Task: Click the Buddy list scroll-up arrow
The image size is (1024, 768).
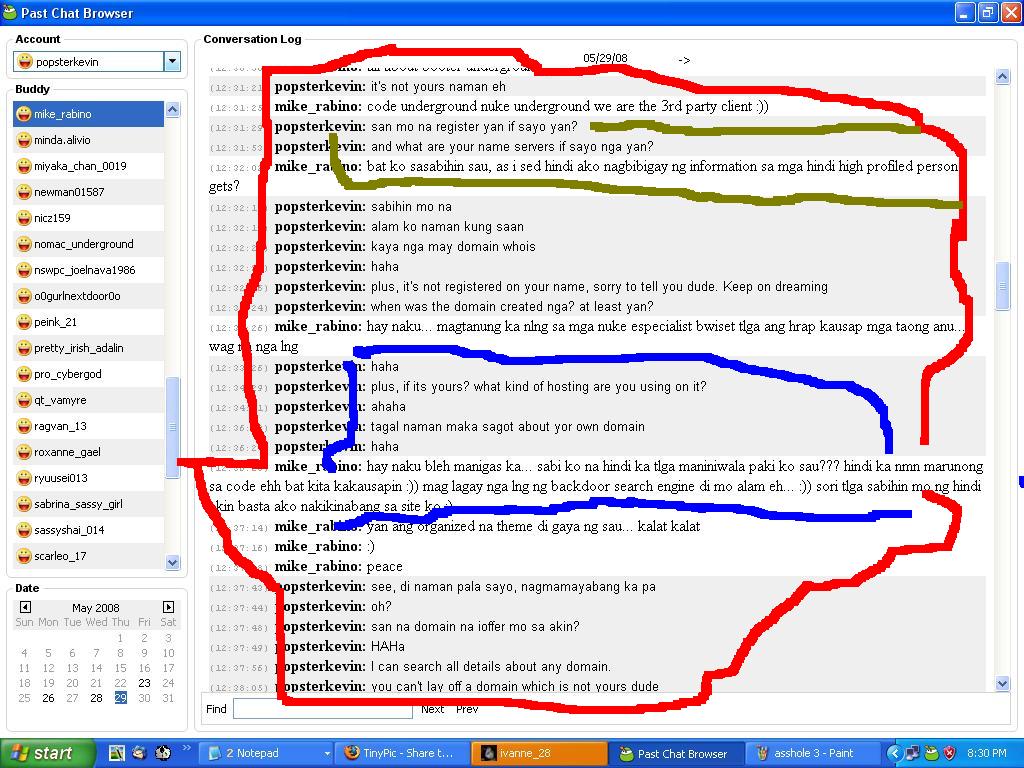Action: 172,109
